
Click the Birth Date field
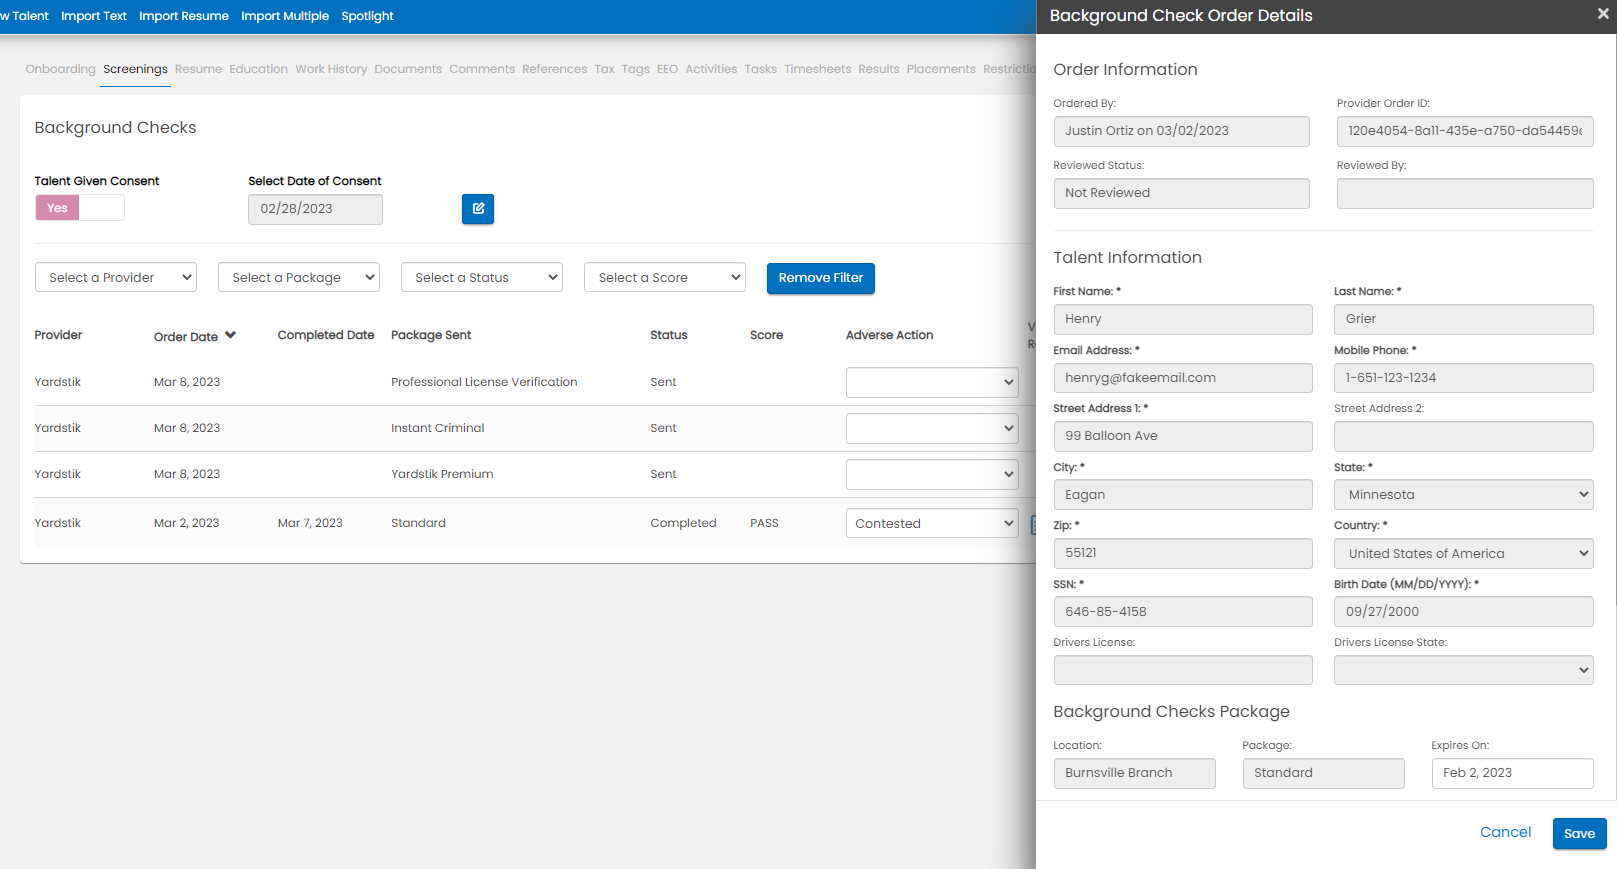tap(1464, 612)
